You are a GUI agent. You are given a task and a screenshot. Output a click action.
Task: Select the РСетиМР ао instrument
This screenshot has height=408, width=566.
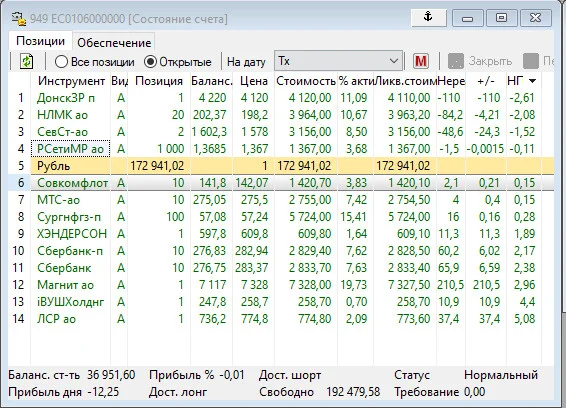pyautogui.click(x=70, y=149)
